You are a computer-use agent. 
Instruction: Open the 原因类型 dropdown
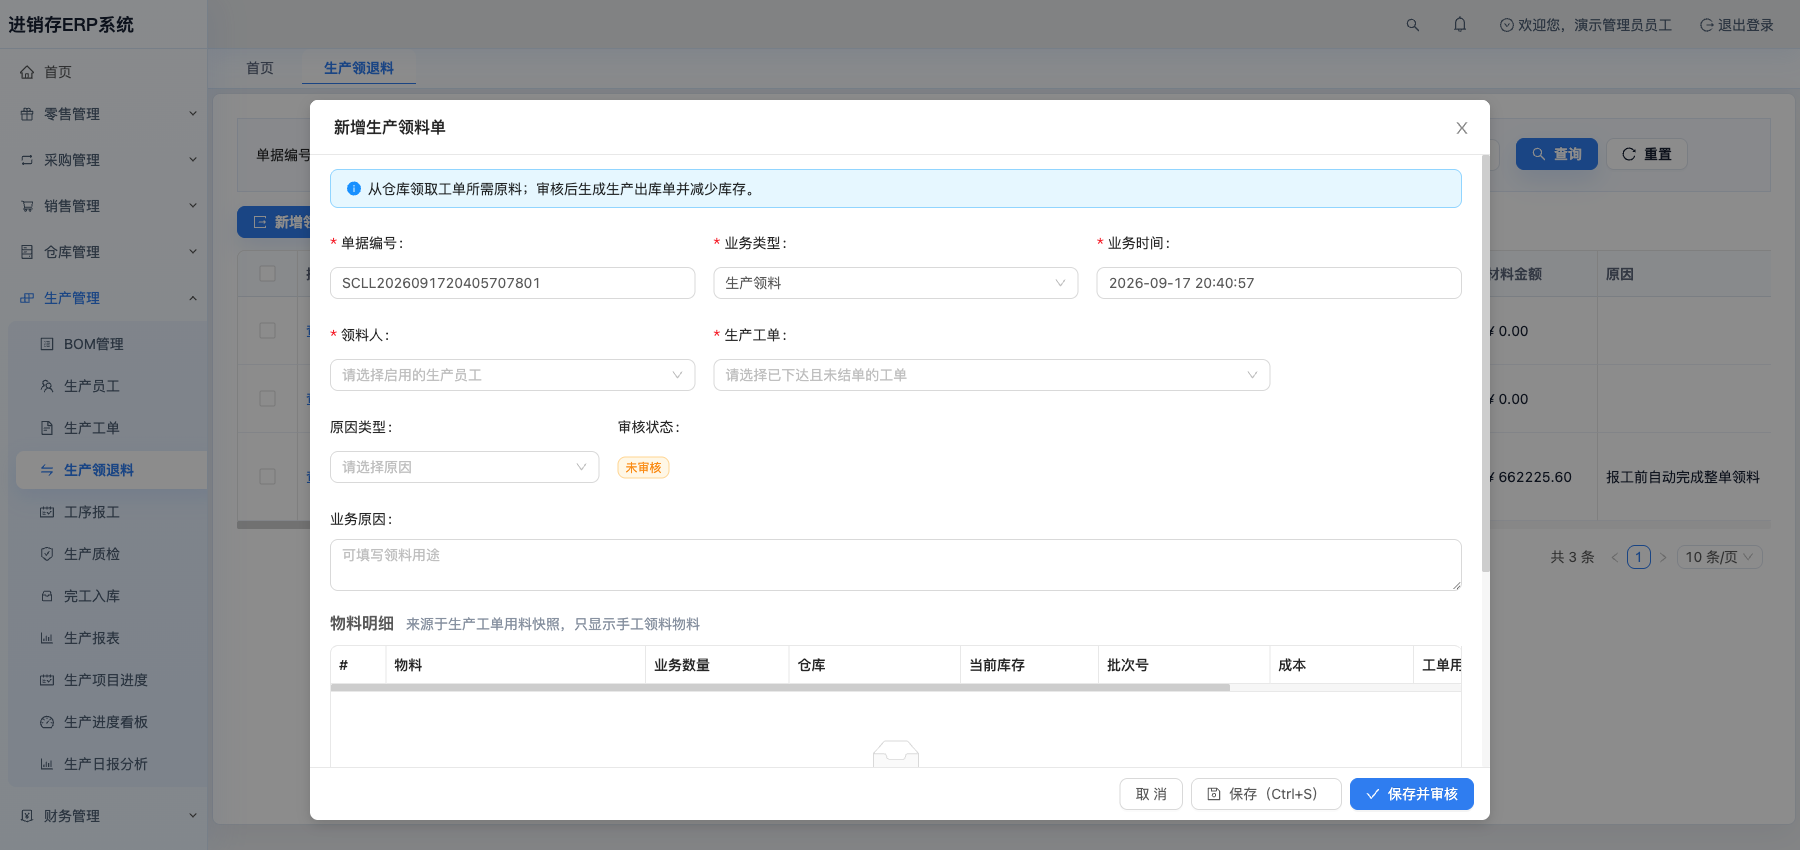(x=465, y=467)
